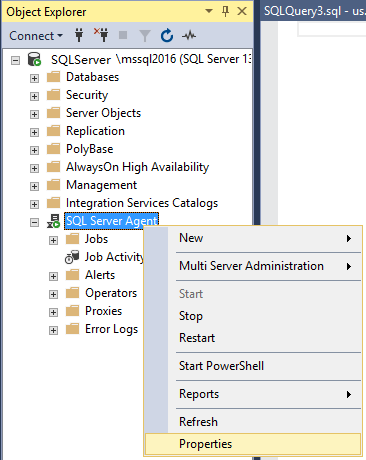The image size is (366, 460).
Task: Click the Server Objects folder icon
Action: pos(53,113)
